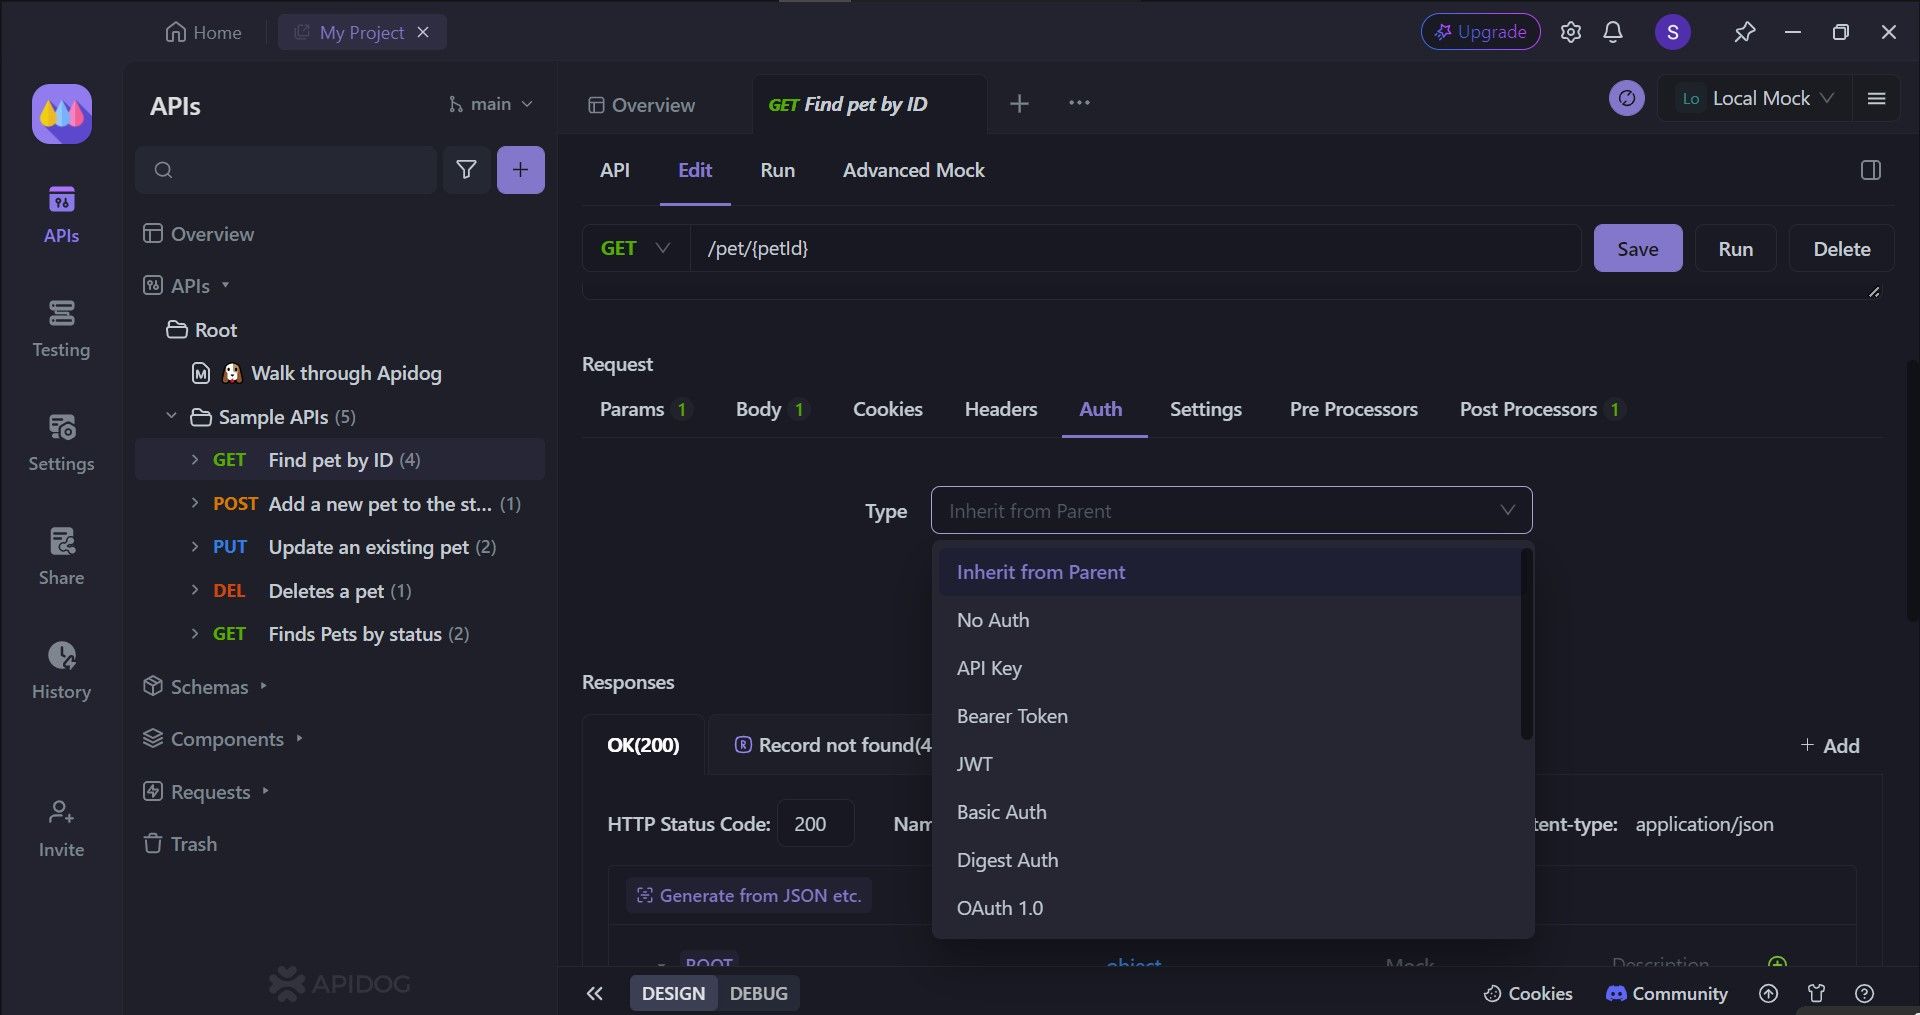The height and width of the screenshot is (1015, 1920).
Task: Click the Save button
Action: click(x=1637, y=249)
